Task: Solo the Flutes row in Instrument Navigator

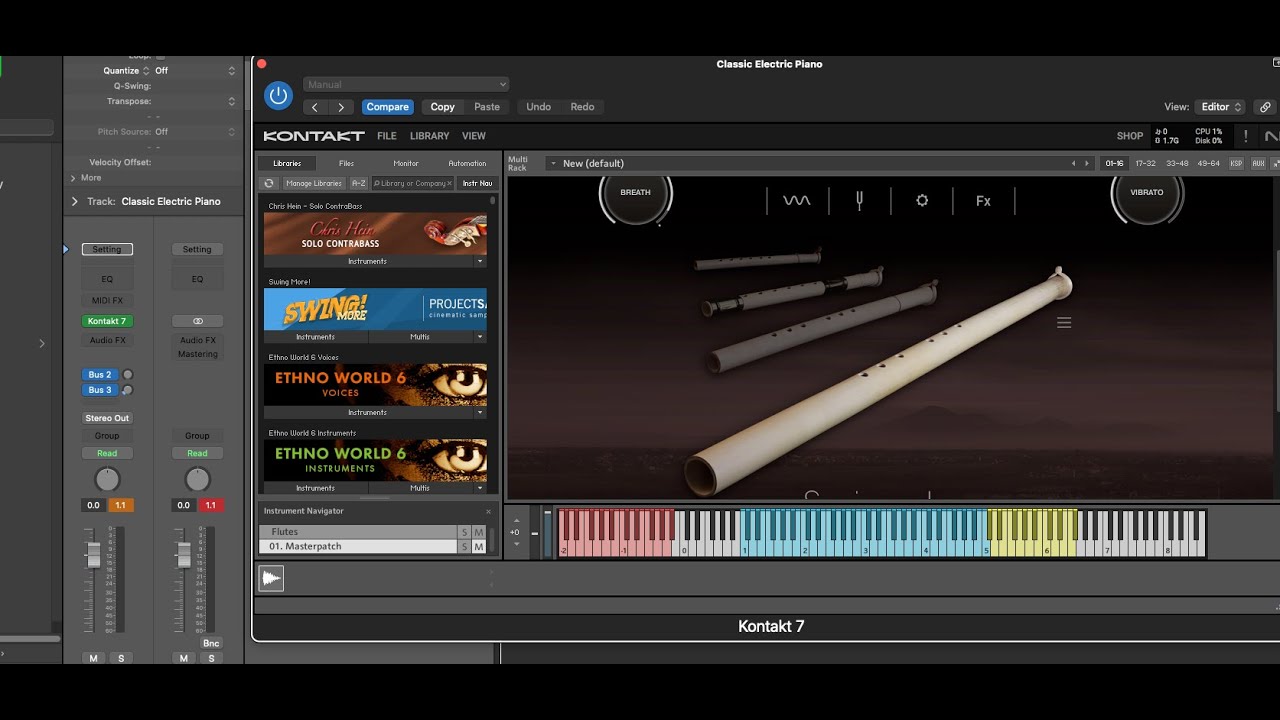Action: [x=464, y=532]
